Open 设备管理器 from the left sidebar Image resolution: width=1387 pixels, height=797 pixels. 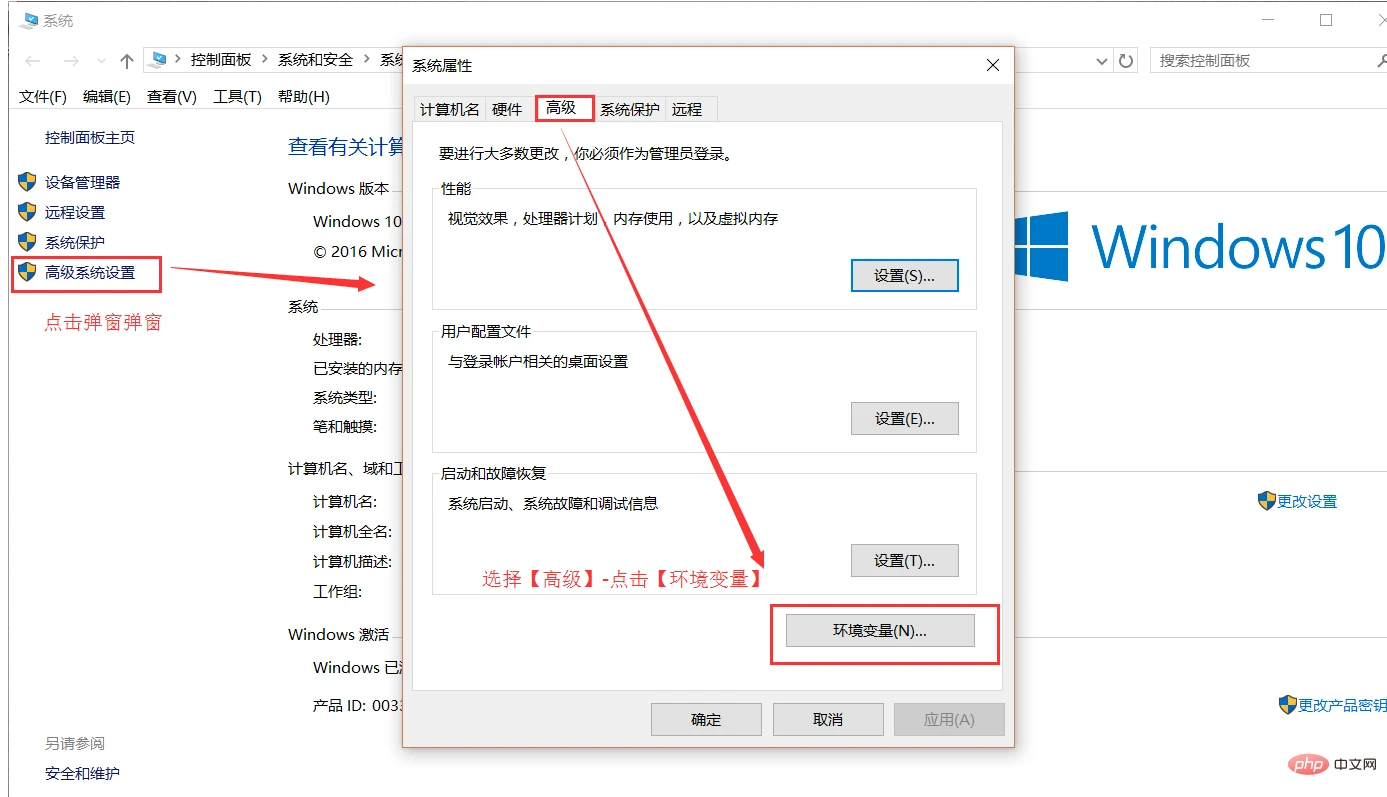pyautogui.click(x=86, y=181)
